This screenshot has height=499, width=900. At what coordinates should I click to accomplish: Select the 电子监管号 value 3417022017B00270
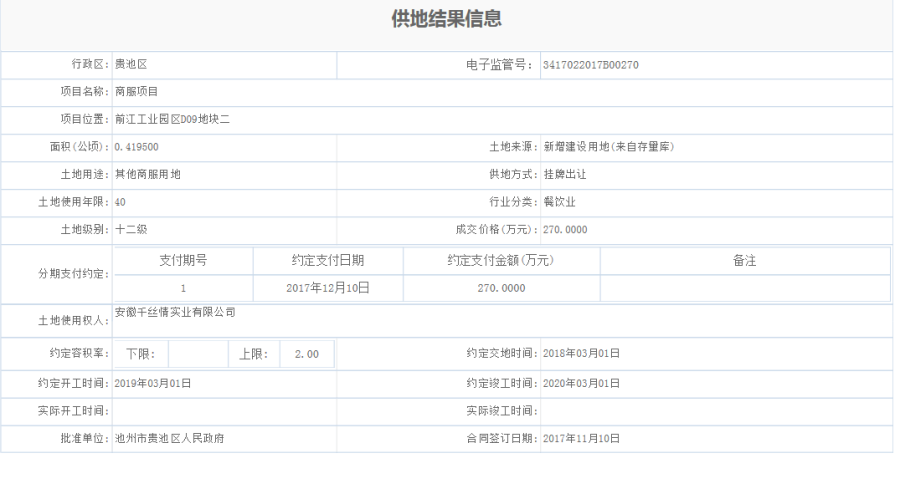(x=590, y=66)
